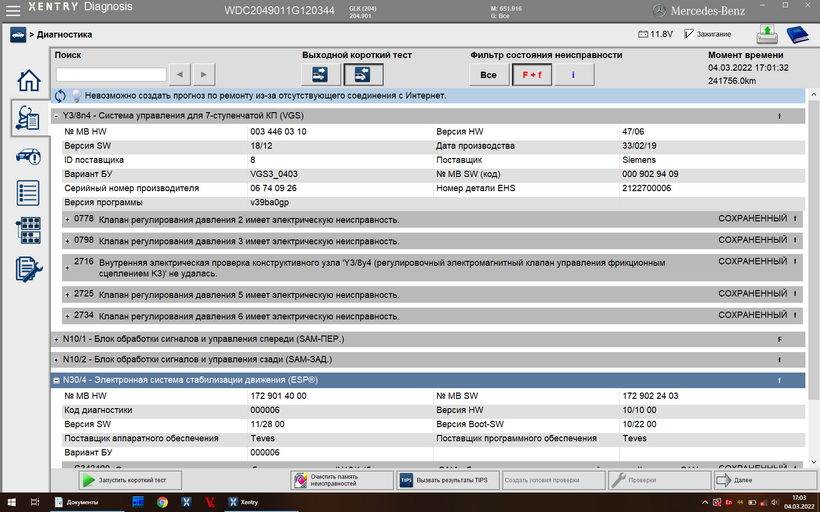Click into the Поиск search field
Viewport: 820px width, 512px height.
[111, 75]
